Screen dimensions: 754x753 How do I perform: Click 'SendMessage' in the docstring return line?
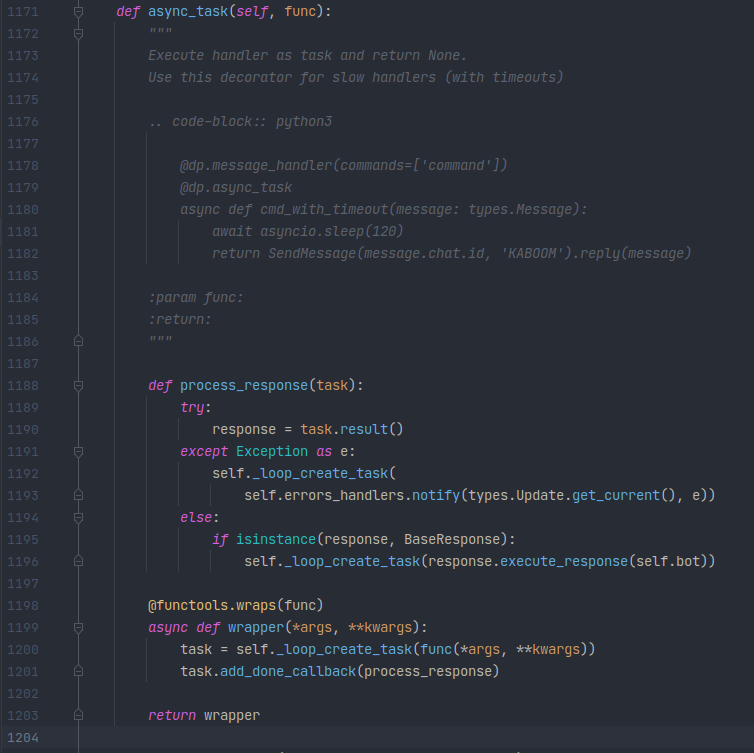click(x=312, y=253)
